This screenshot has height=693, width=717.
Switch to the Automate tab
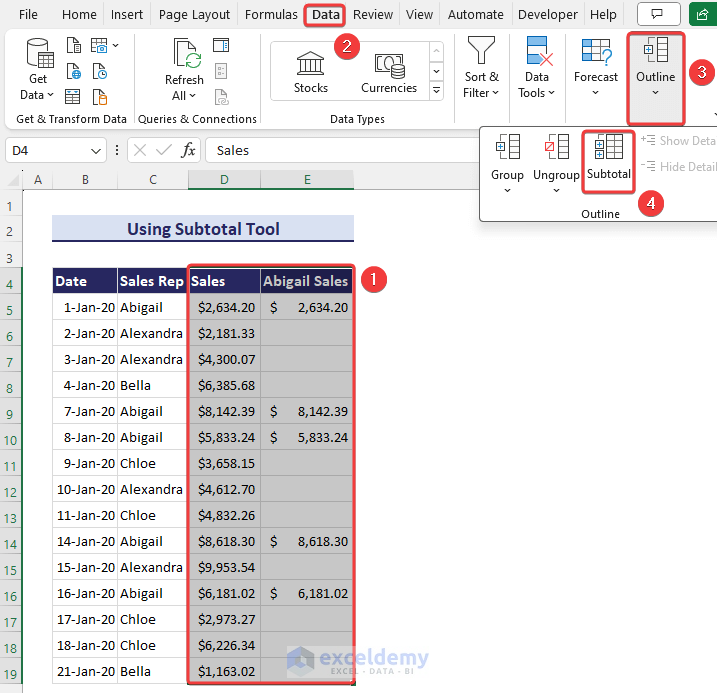476,15
